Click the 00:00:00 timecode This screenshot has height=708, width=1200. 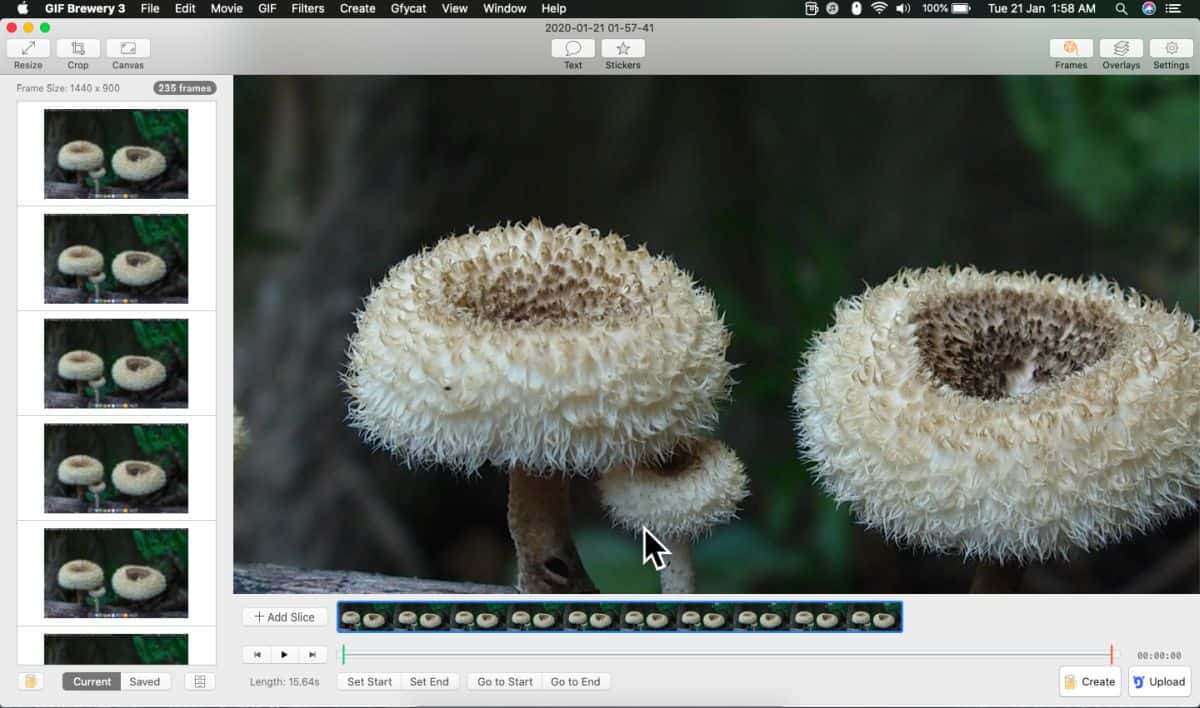point(1159,656)
